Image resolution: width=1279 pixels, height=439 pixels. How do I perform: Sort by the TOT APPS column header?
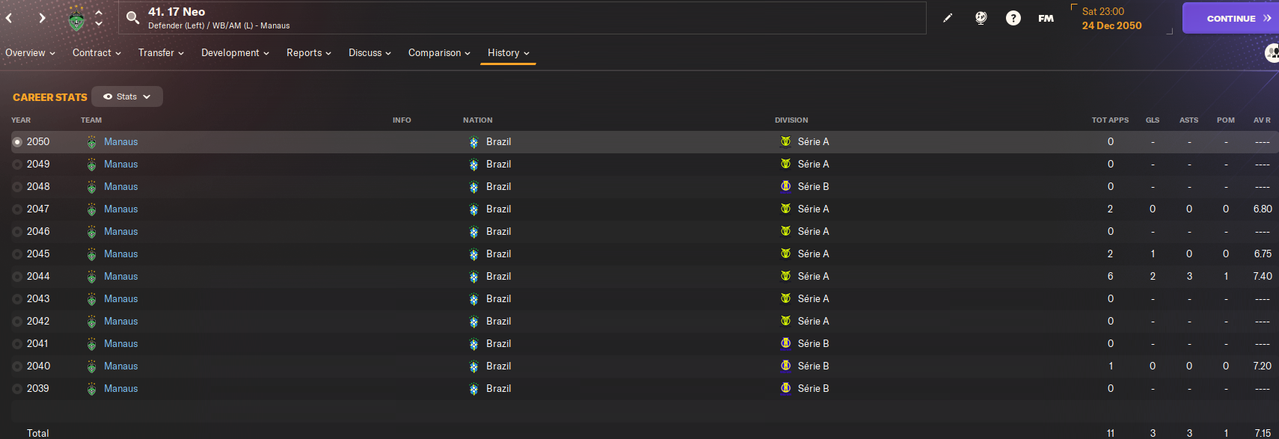1110,120
